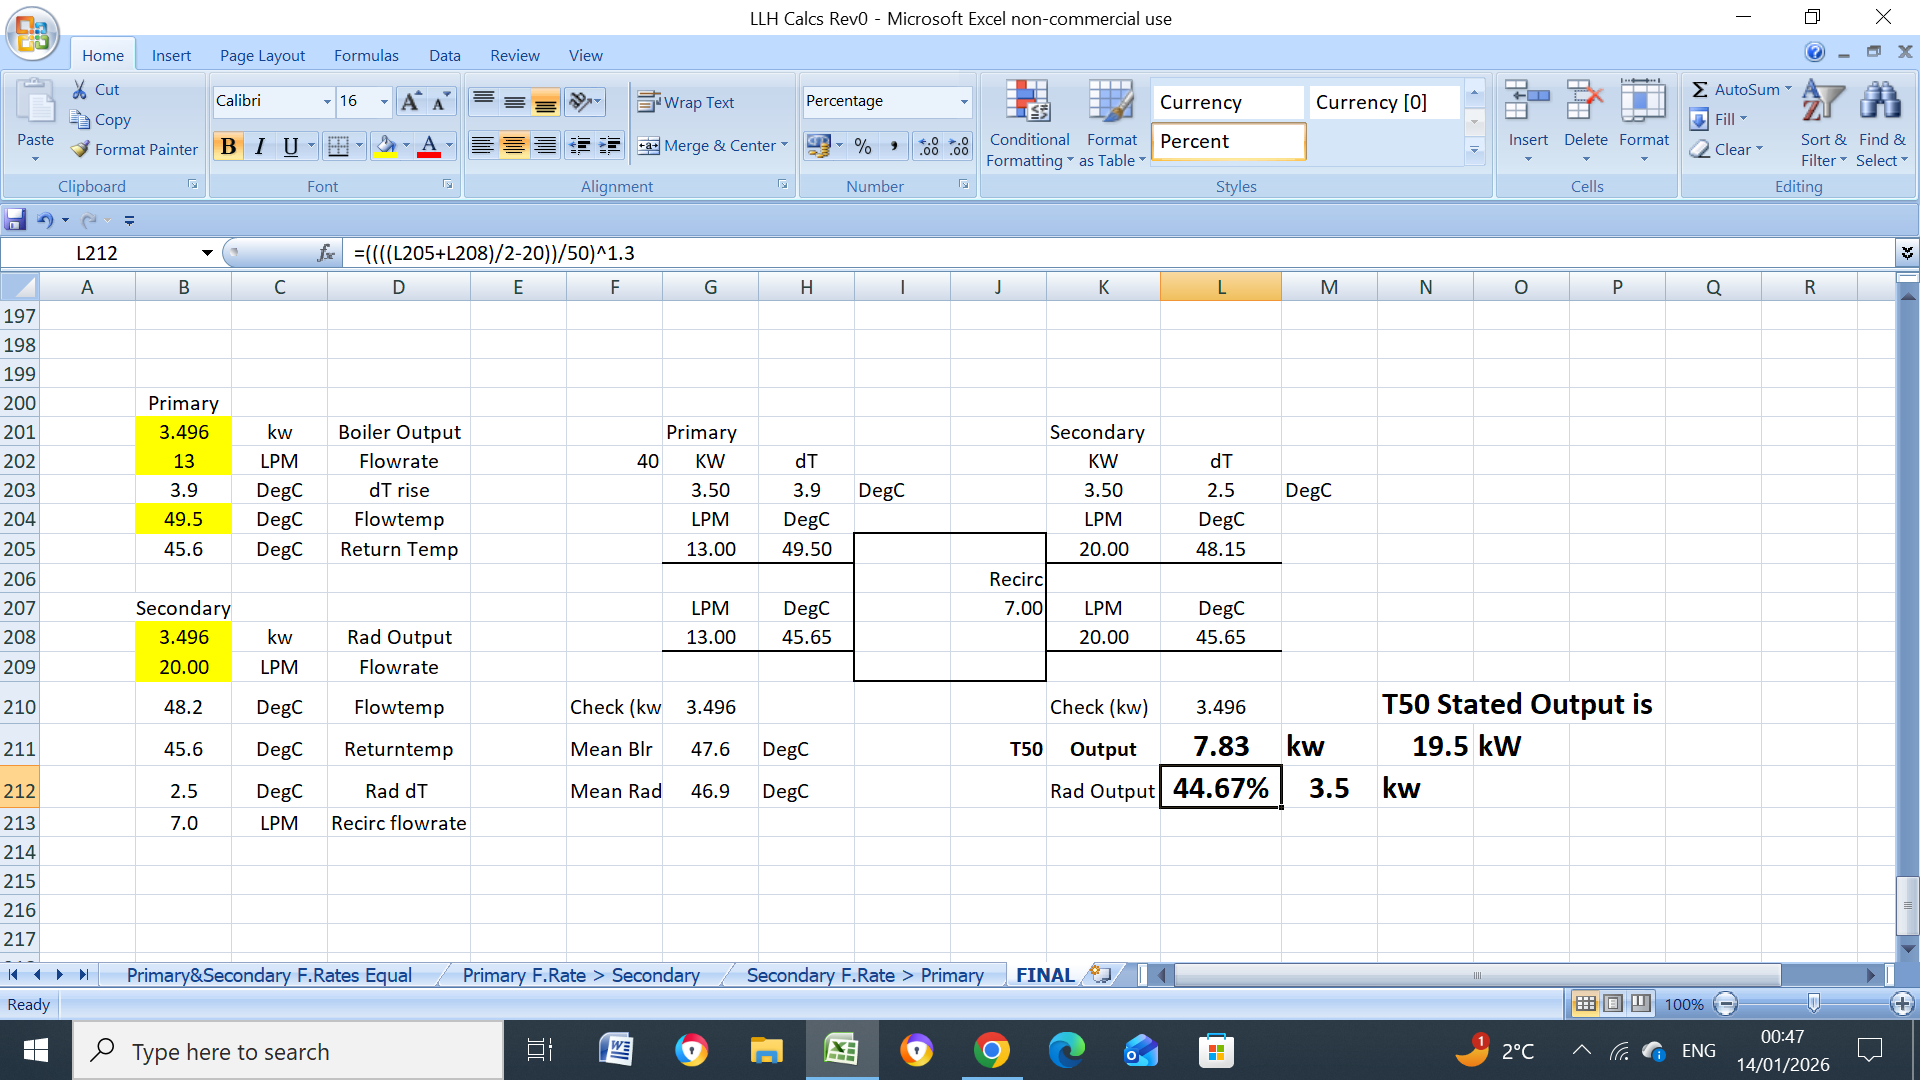Click the Wrap Text icon

(x=649, y=102)
